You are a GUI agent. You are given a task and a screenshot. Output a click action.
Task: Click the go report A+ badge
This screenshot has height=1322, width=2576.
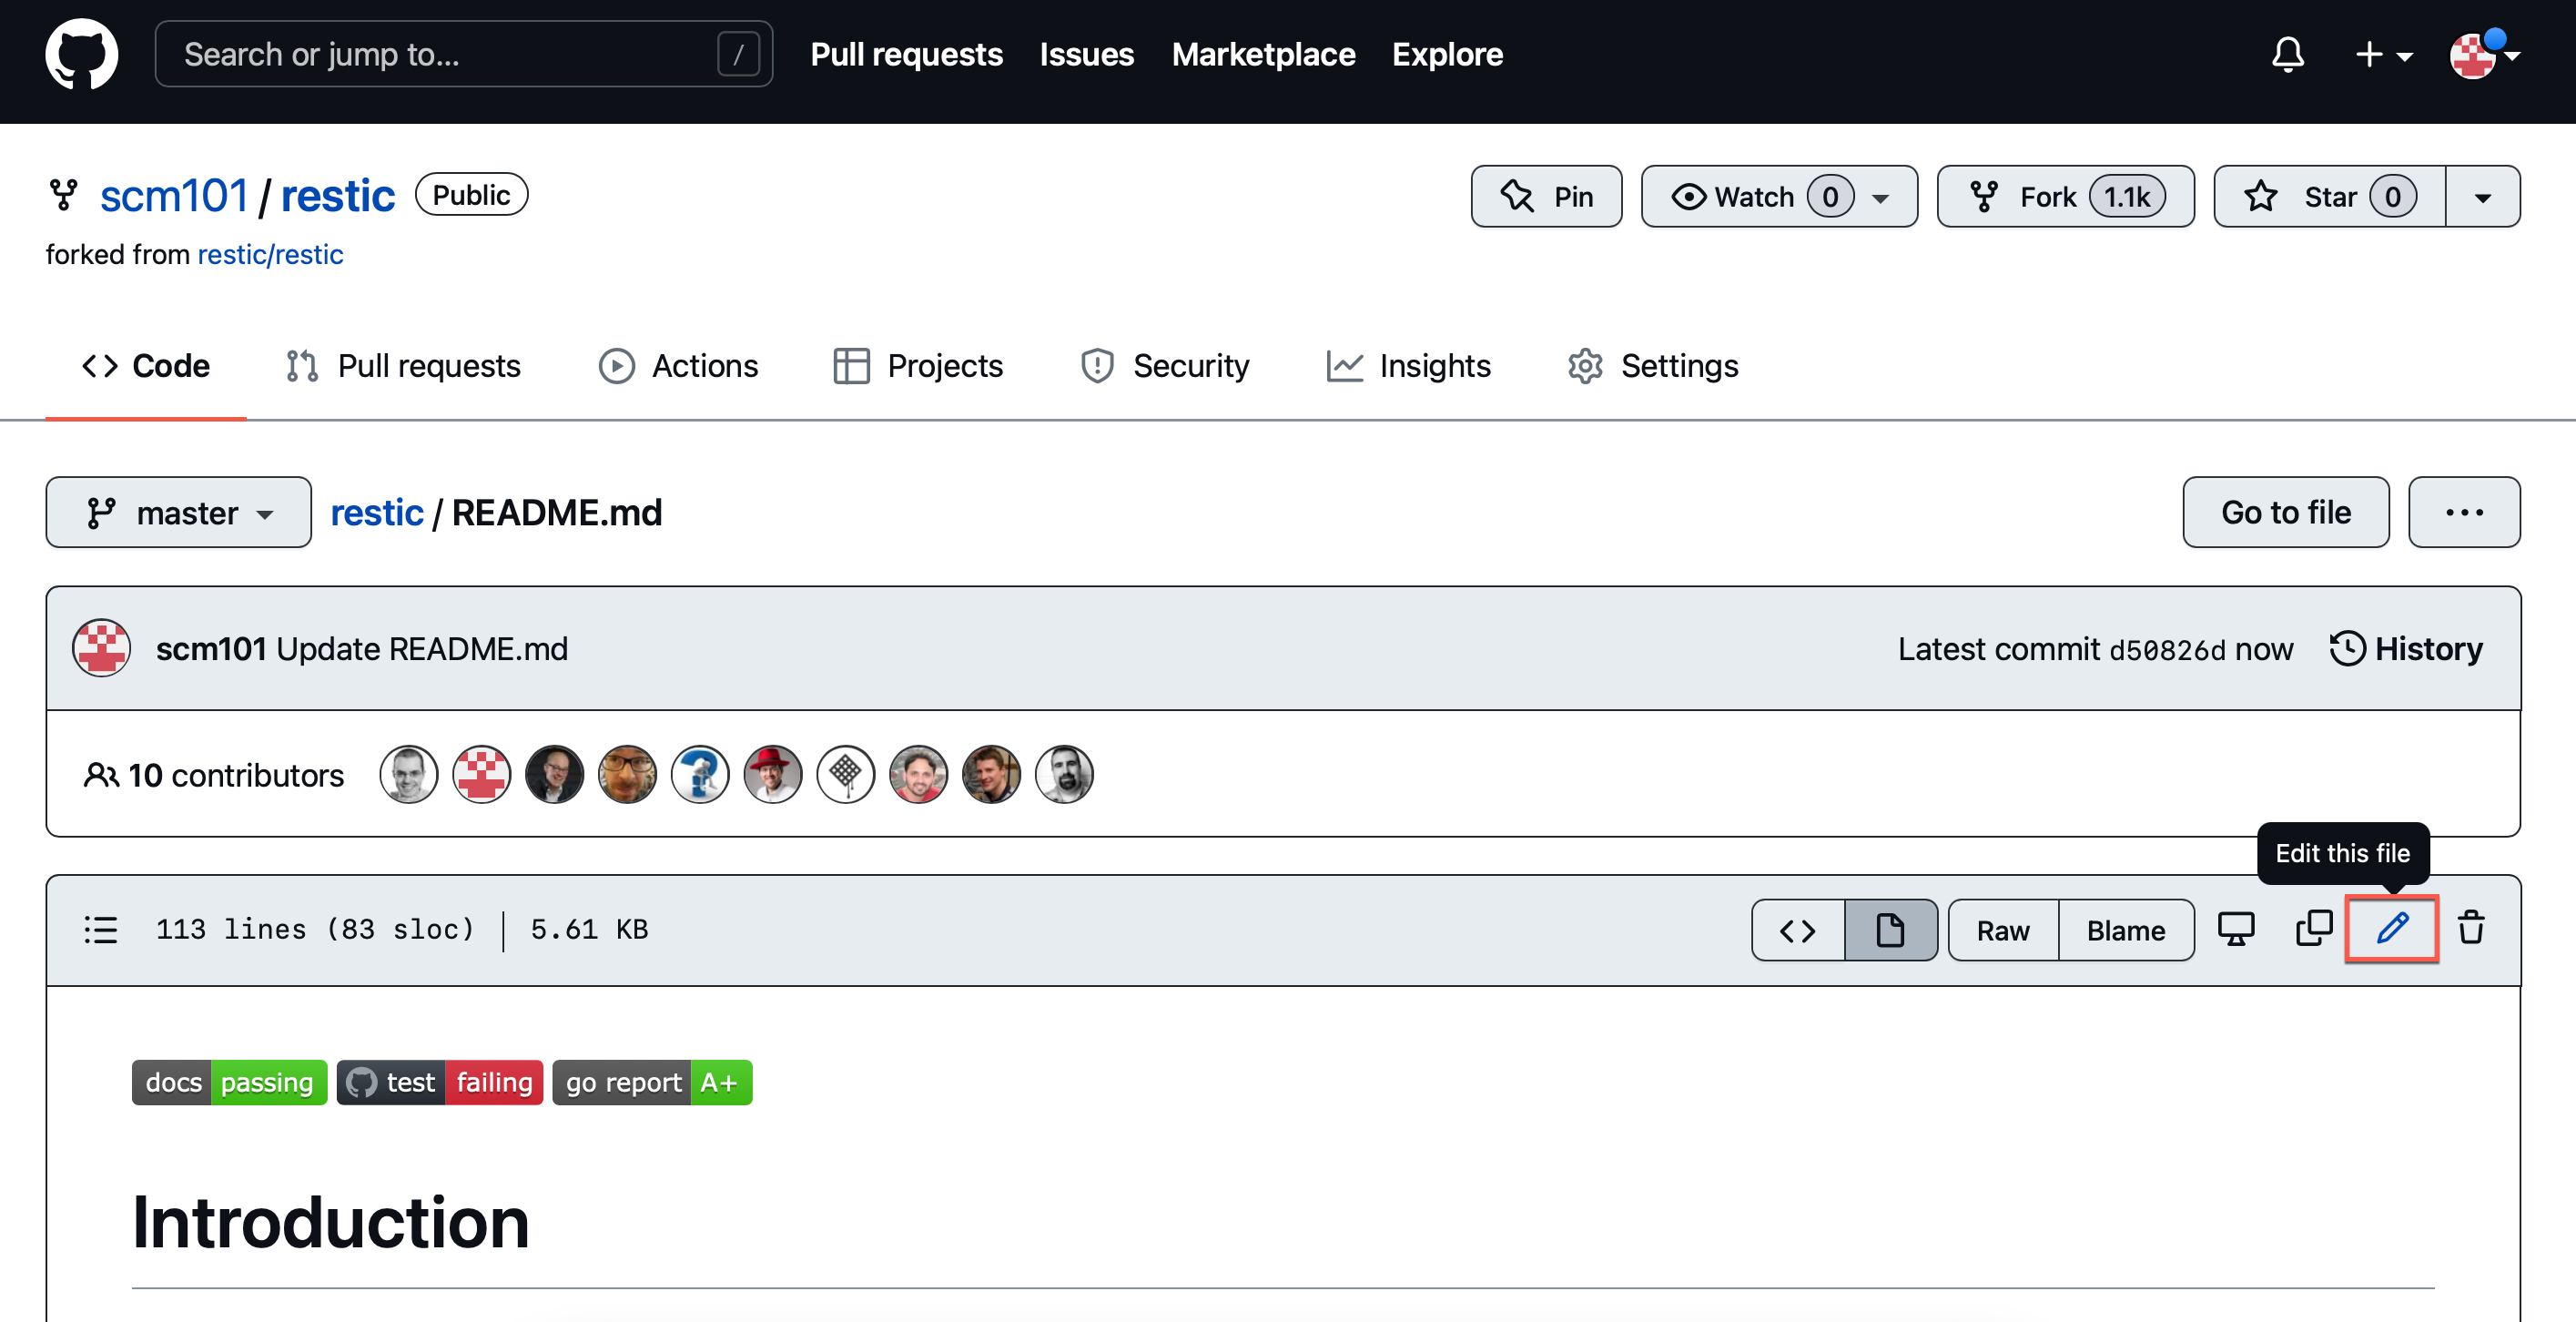652,1082
